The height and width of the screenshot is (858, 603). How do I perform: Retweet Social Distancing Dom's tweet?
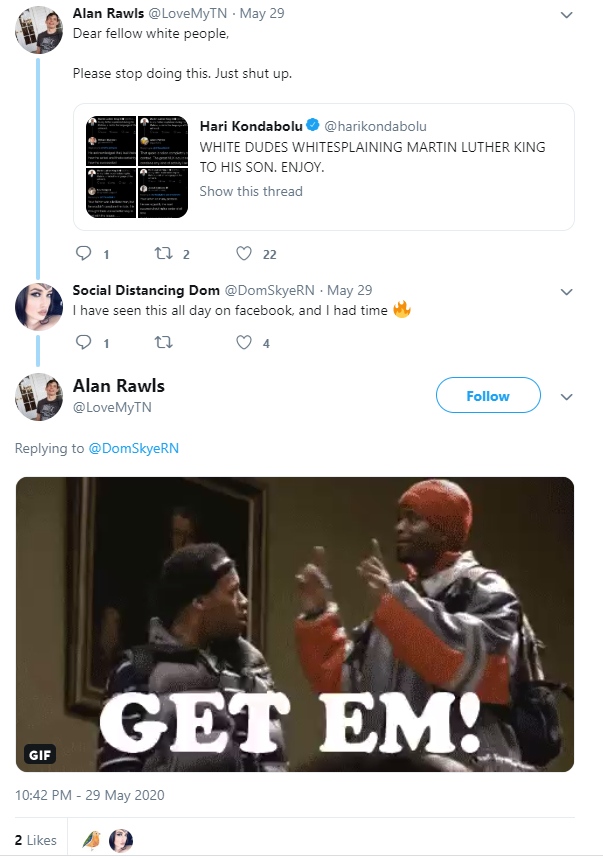point(163,343)
